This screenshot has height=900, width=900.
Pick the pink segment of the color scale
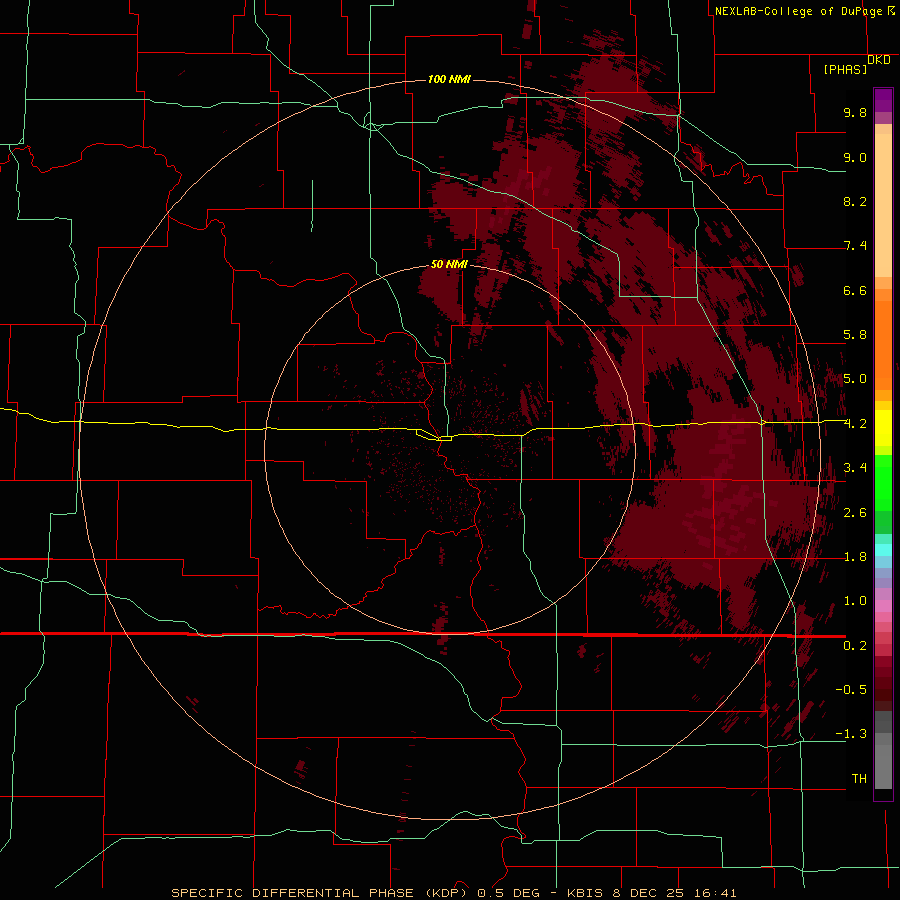click(883, 606)
